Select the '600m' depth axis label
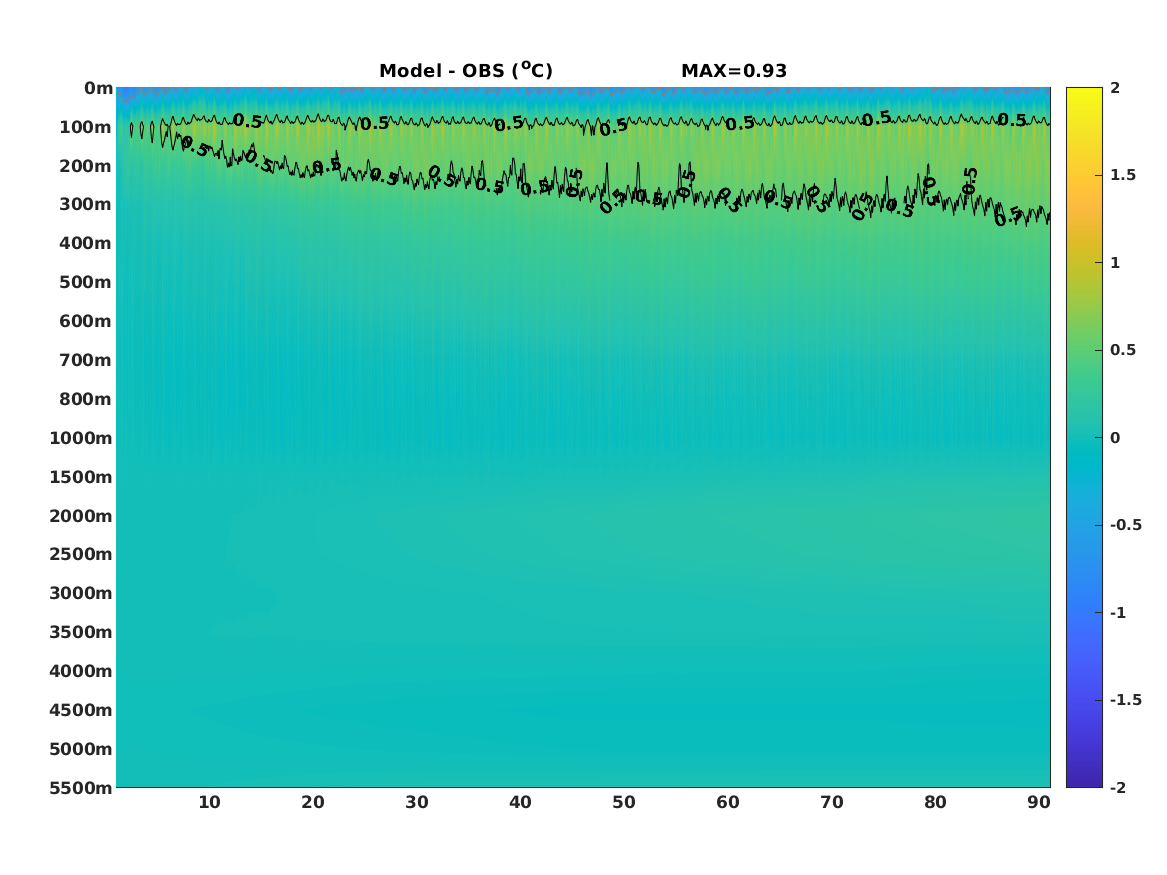Image resolution: width=1167 pixels, height=875 pixels. point(86,321)
